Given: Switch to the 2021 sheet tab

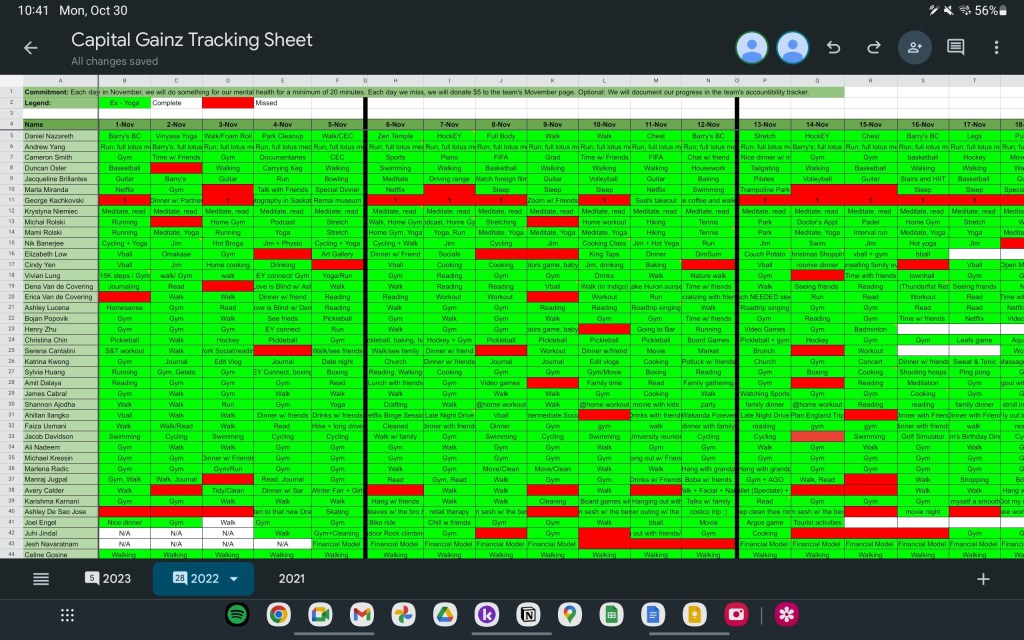Looking at the screenshot, I should point(291,578).
